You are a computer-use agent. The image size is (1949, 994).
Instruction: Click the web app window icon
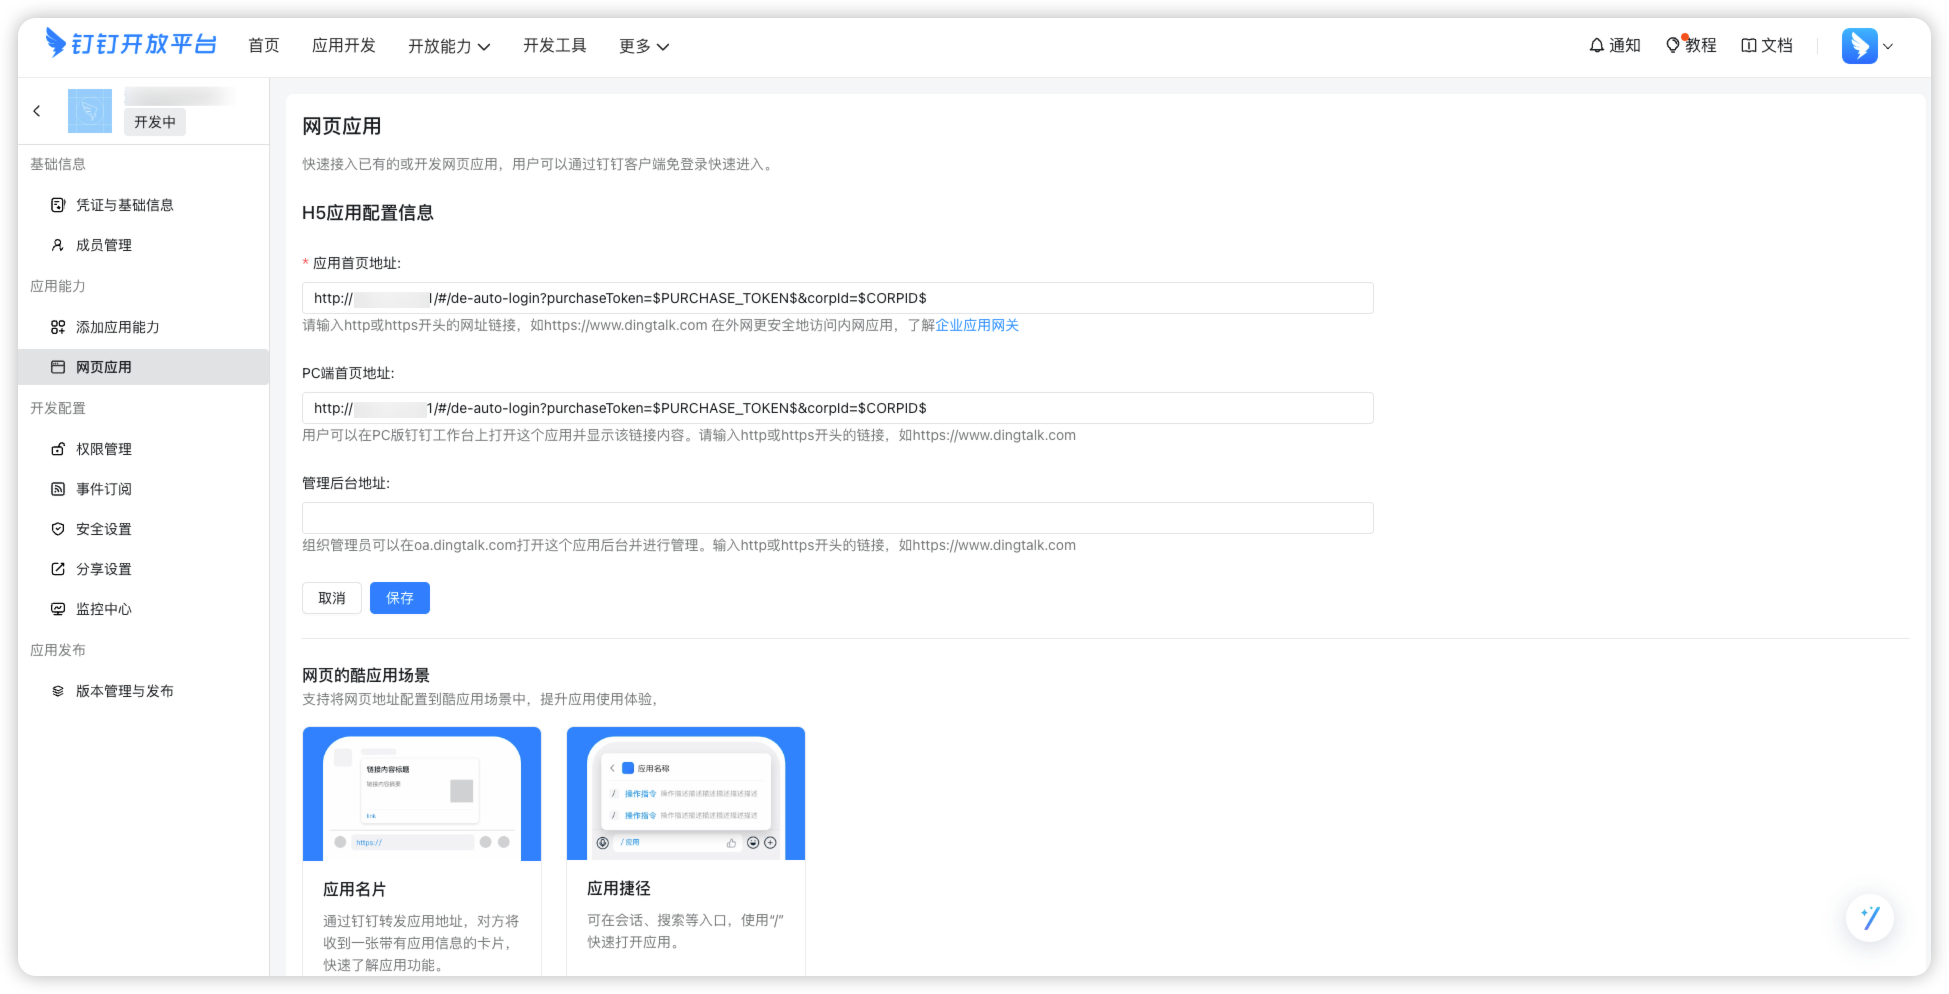58,367
